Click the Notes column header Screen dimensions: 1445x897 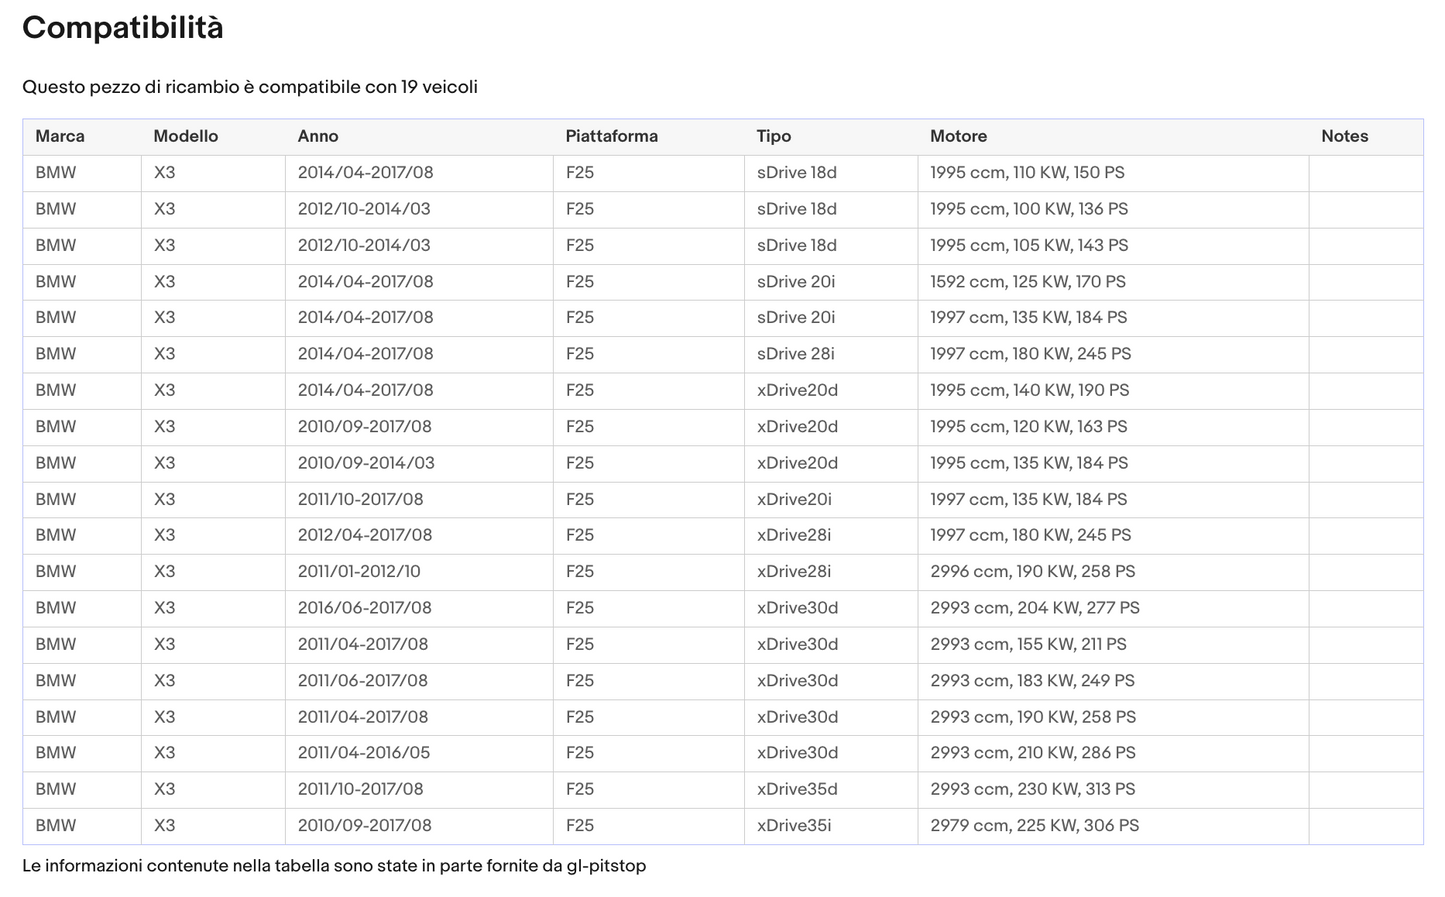tap(1344, 136)
